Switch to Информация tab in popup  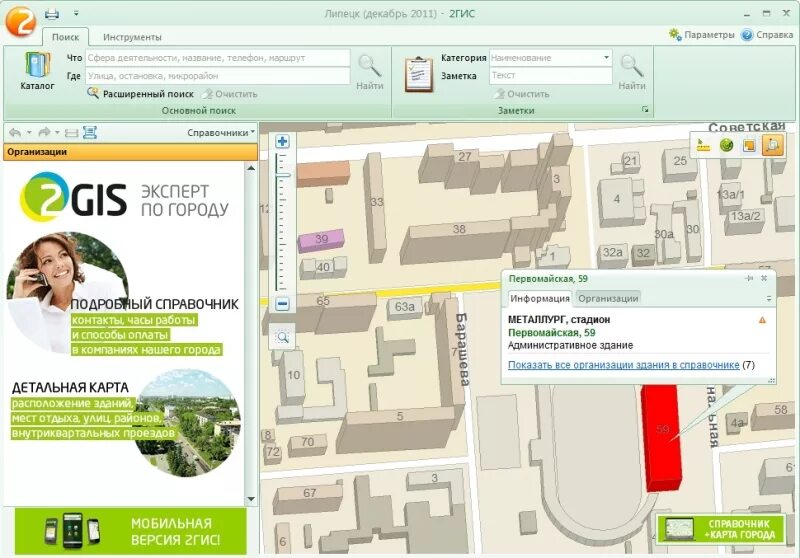[540, 298]
